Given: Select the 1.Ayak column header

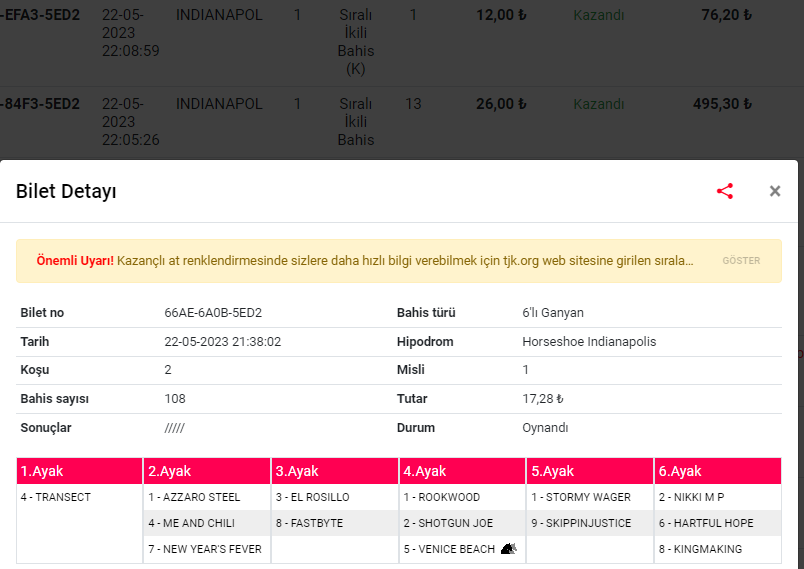Looking at the screenshot, I should pos(79,471).
